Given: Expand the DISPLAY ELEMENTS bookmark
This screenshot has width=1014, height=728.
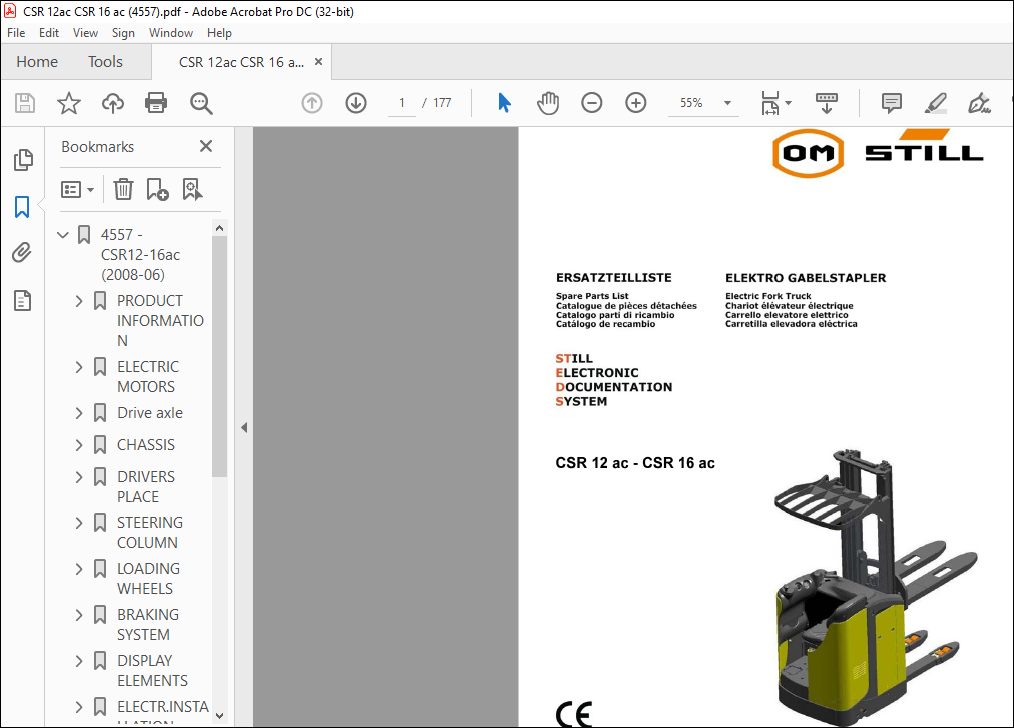Looking at the screenshot, I should (79, 660).
